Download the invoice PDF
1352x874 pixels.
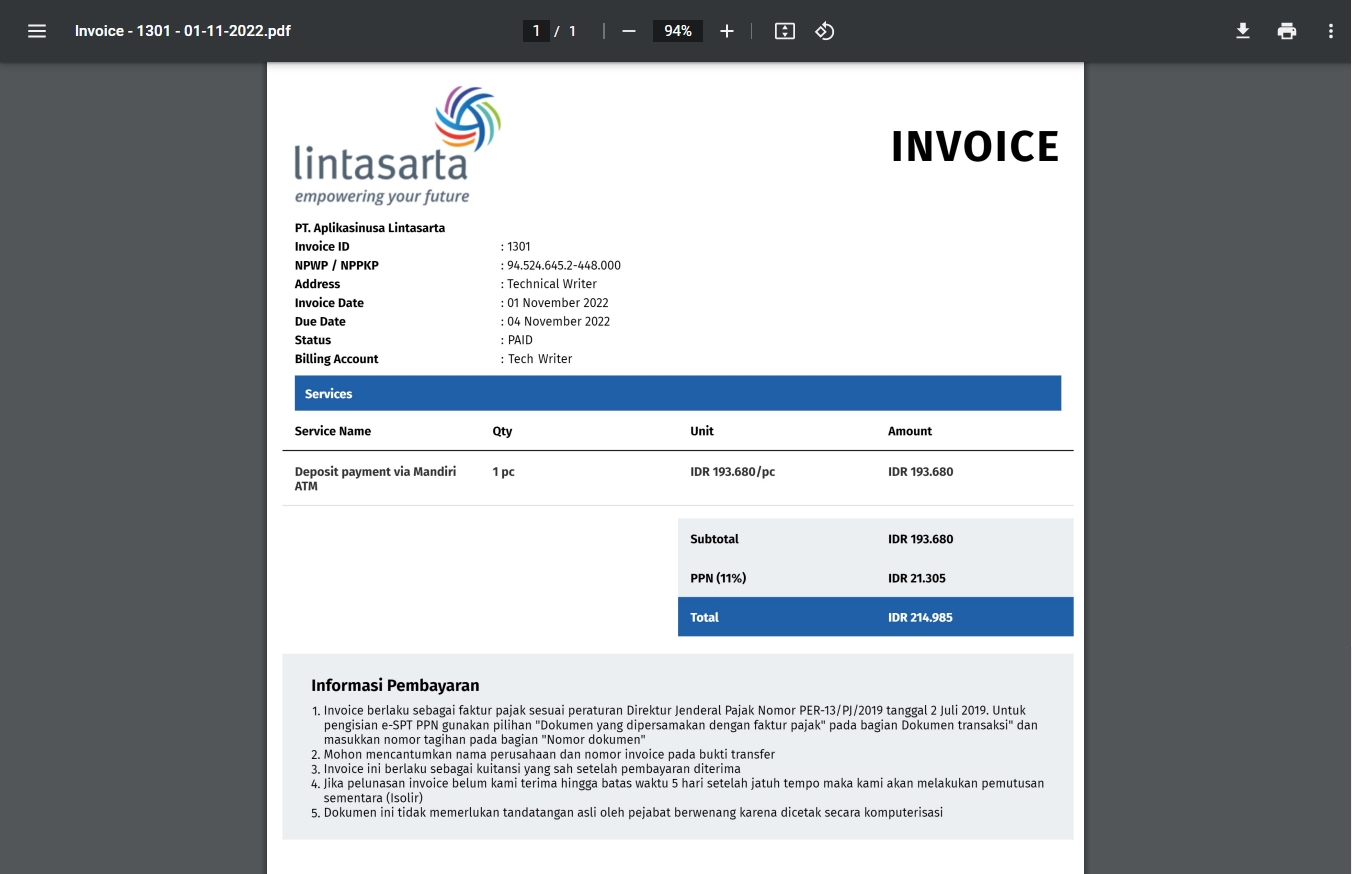tap(1242, 31)
